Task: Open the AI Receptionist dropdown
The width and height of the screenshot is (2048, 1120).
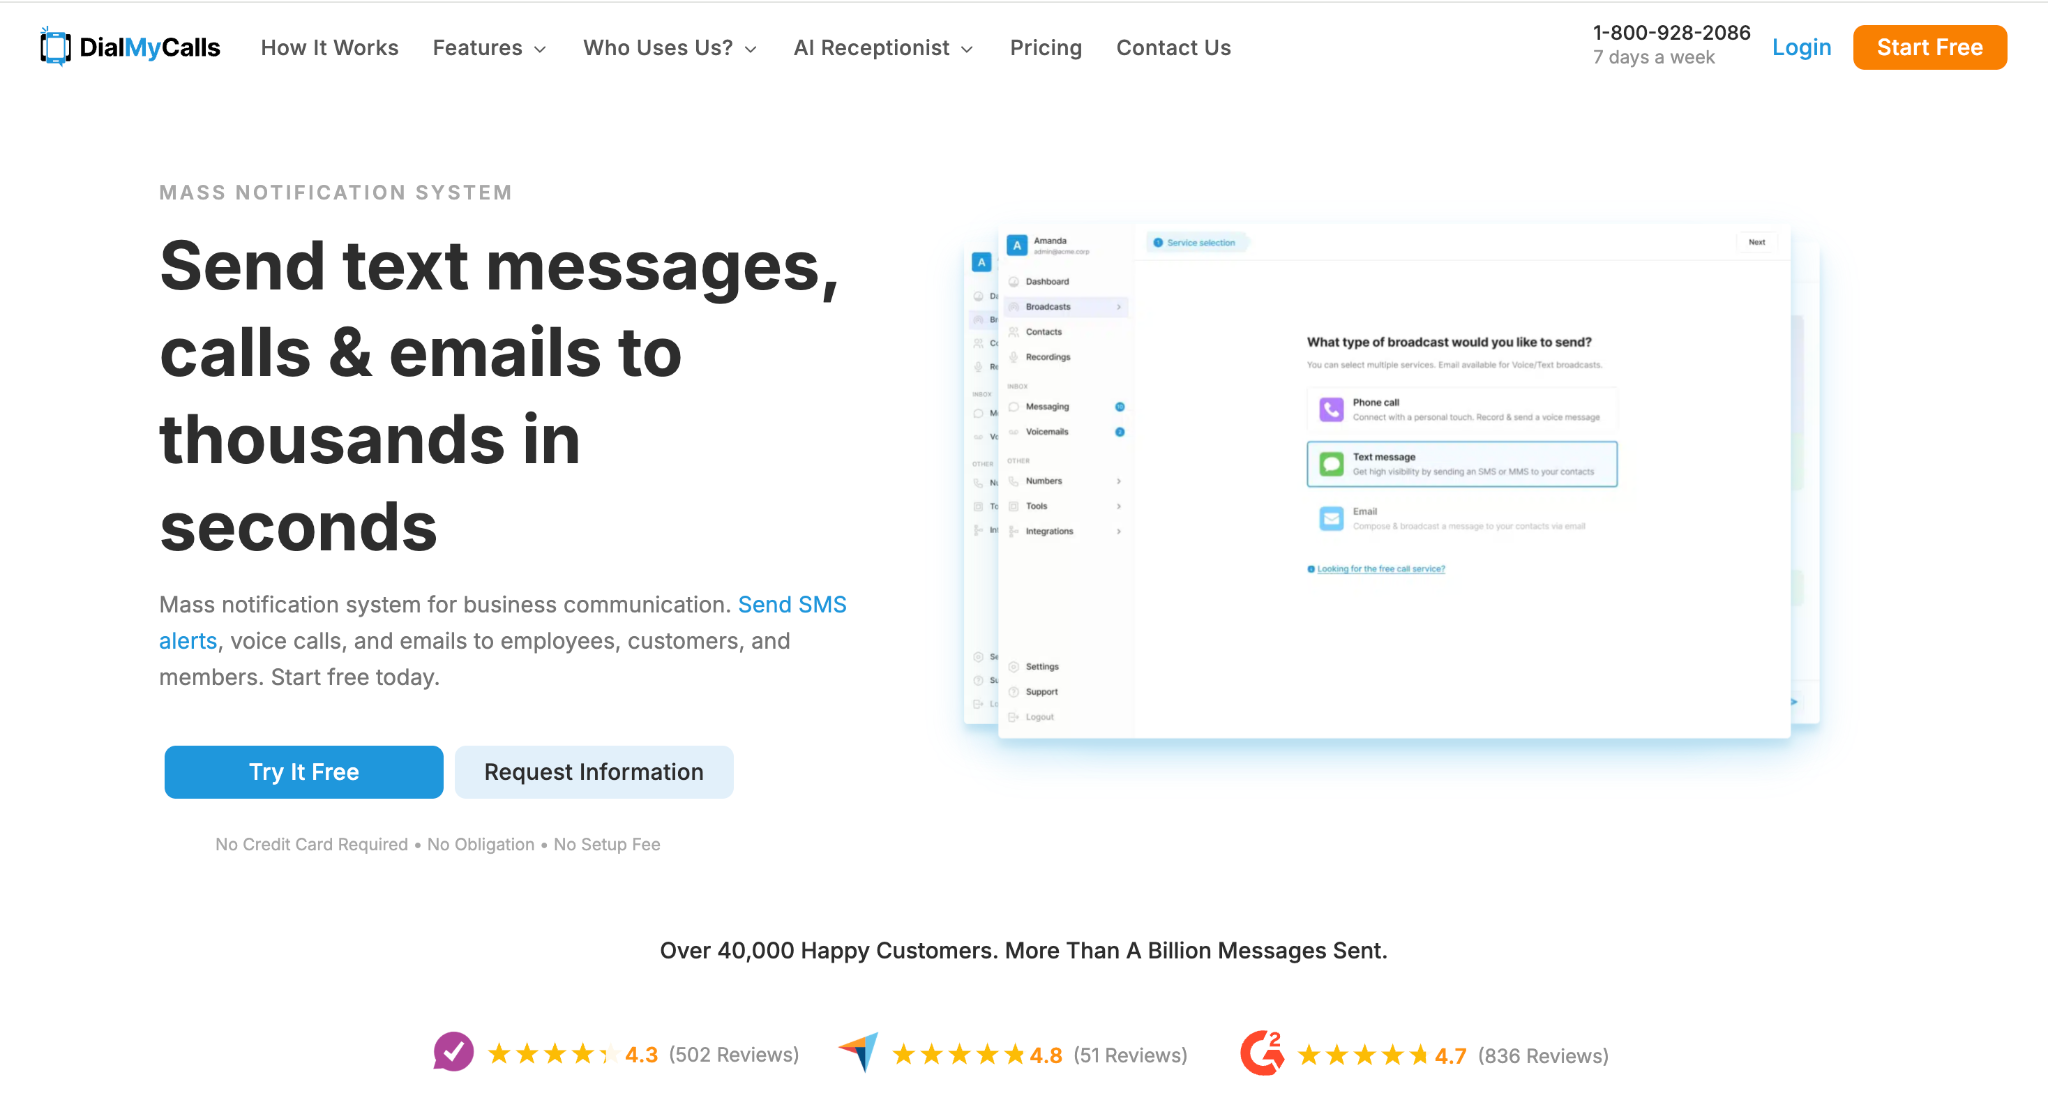Action: click(883, 48)
